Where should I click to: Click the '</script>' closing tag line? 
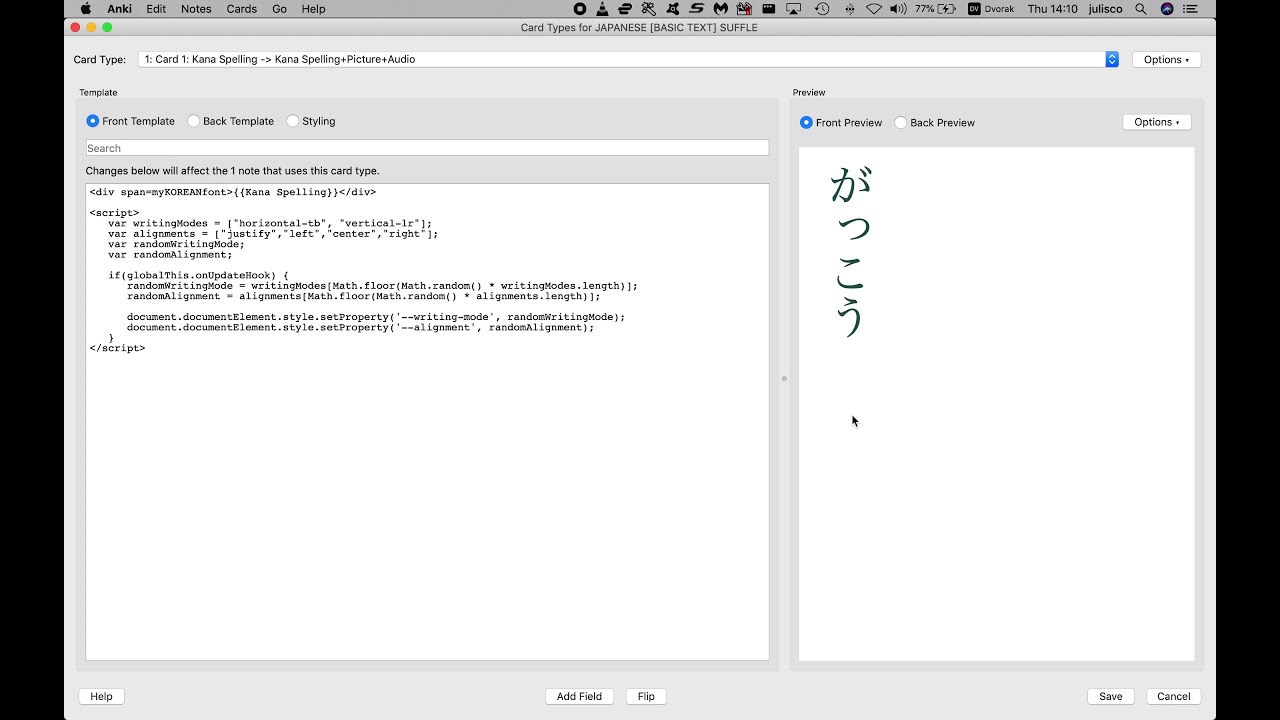[117, 348]
